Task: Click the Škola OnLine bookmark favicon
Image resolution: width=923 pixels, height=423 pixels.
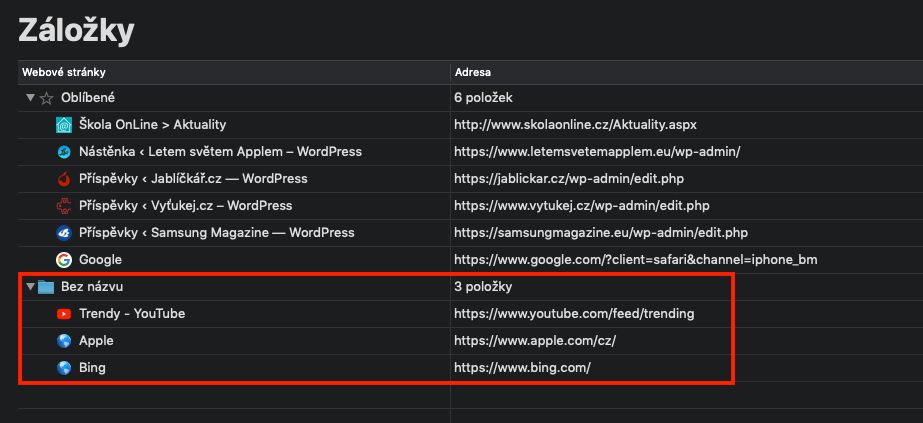Action: tap(64, 125)
